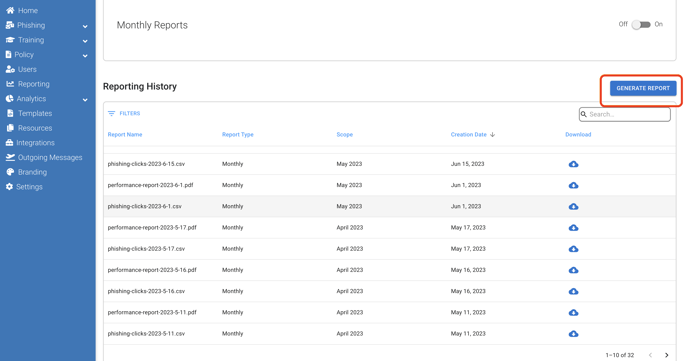Expand the Analytics menu chevron

(85, 100)
